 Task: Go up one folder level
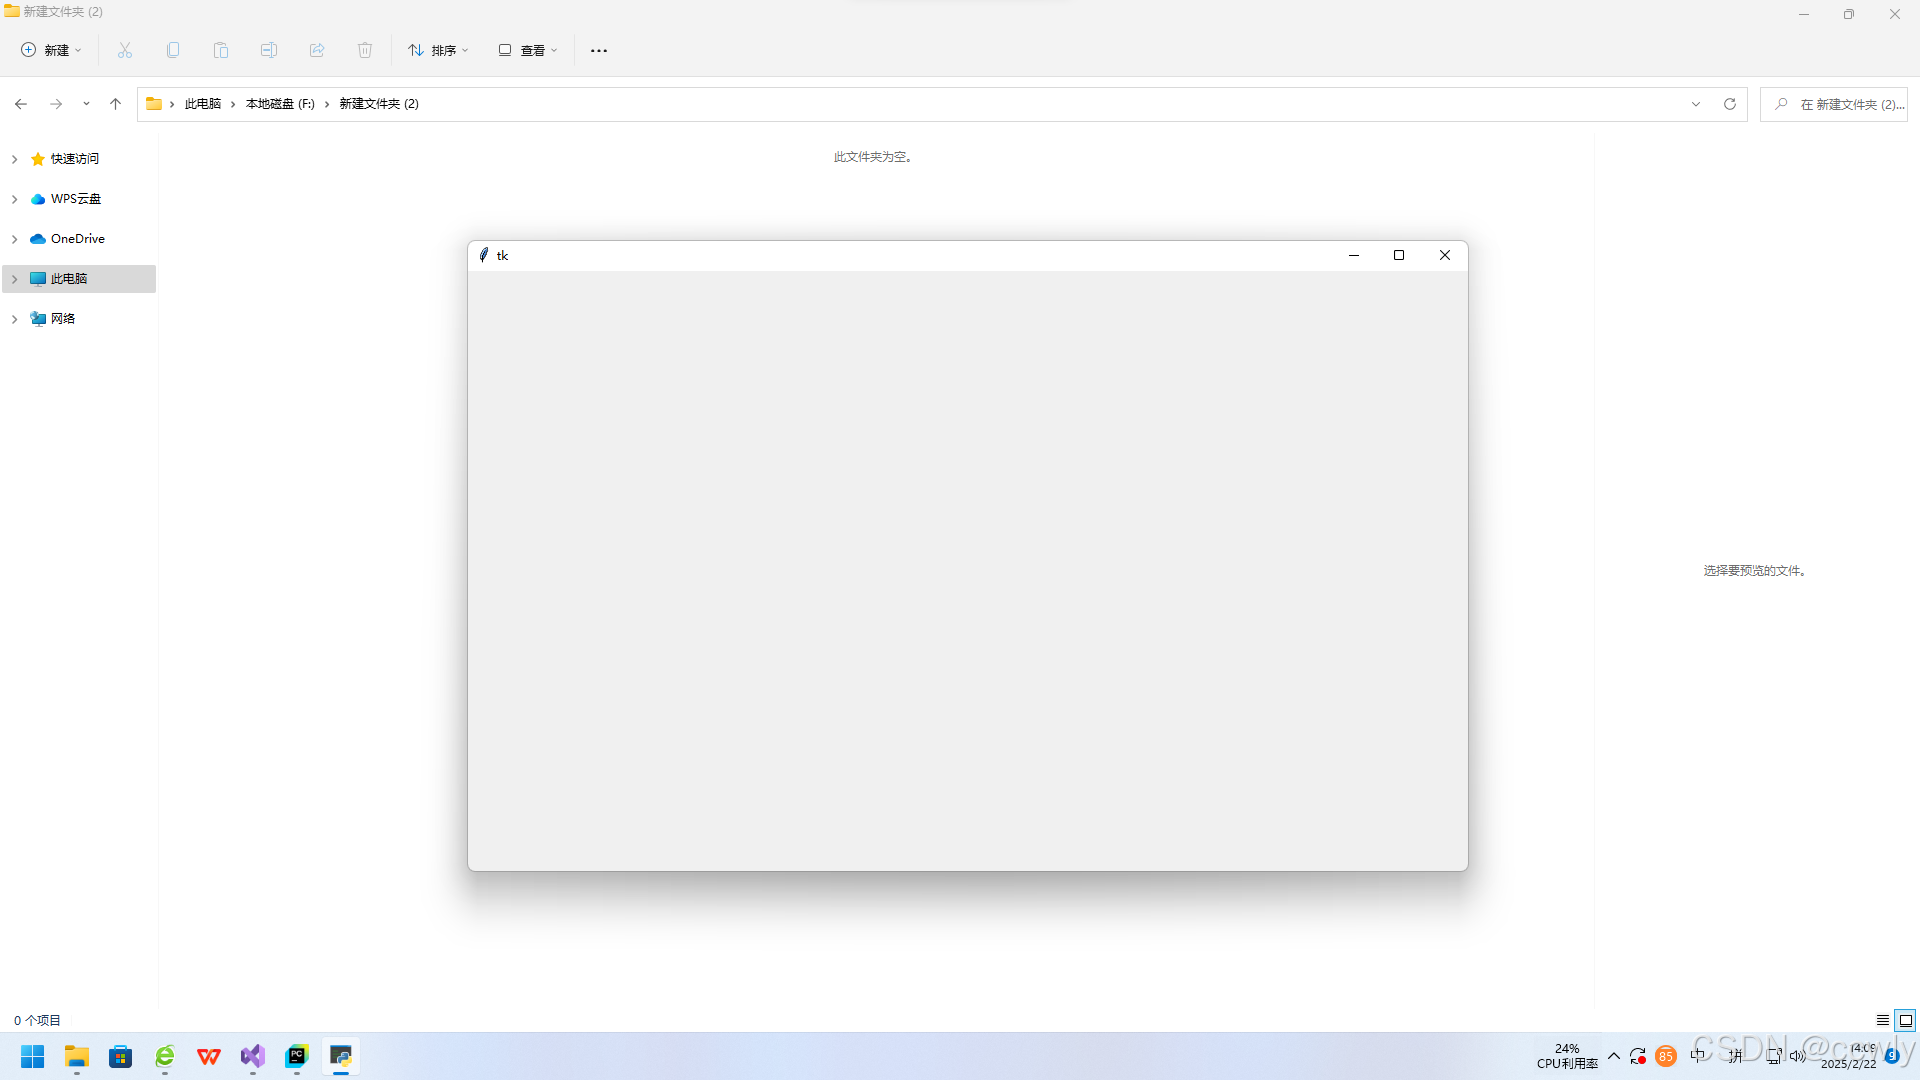click(x=116, y=104)
